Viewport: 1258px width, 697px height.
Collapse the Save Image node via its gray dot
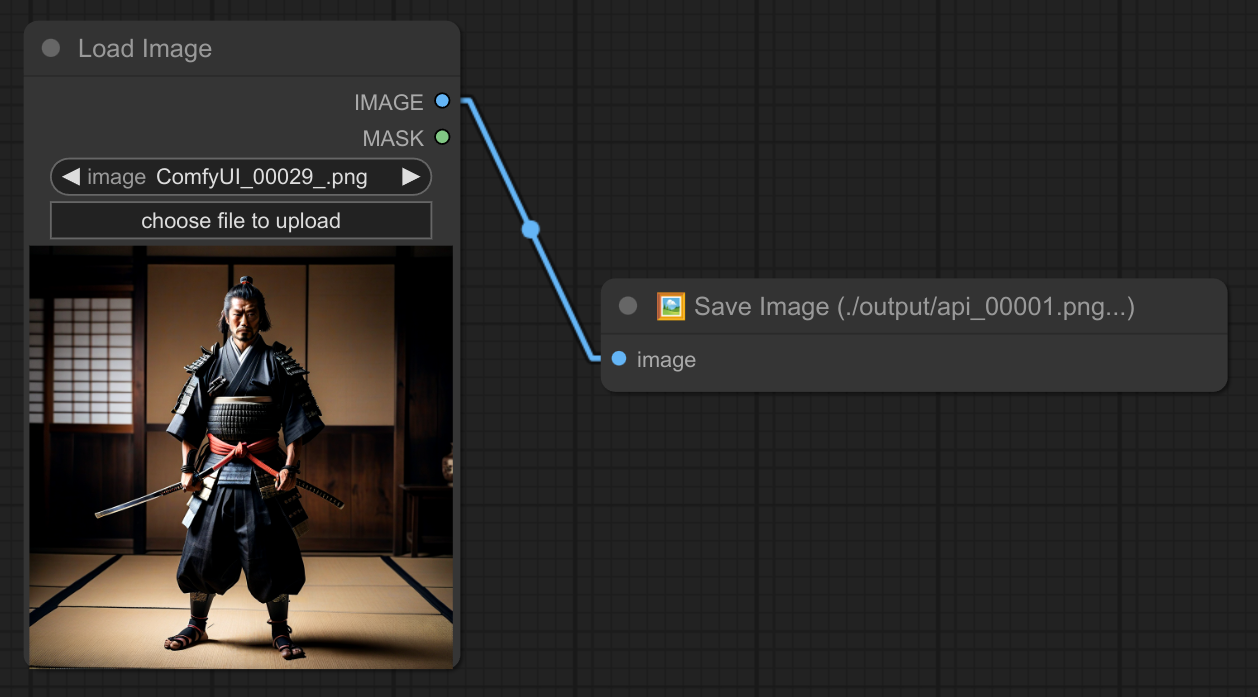628,306
